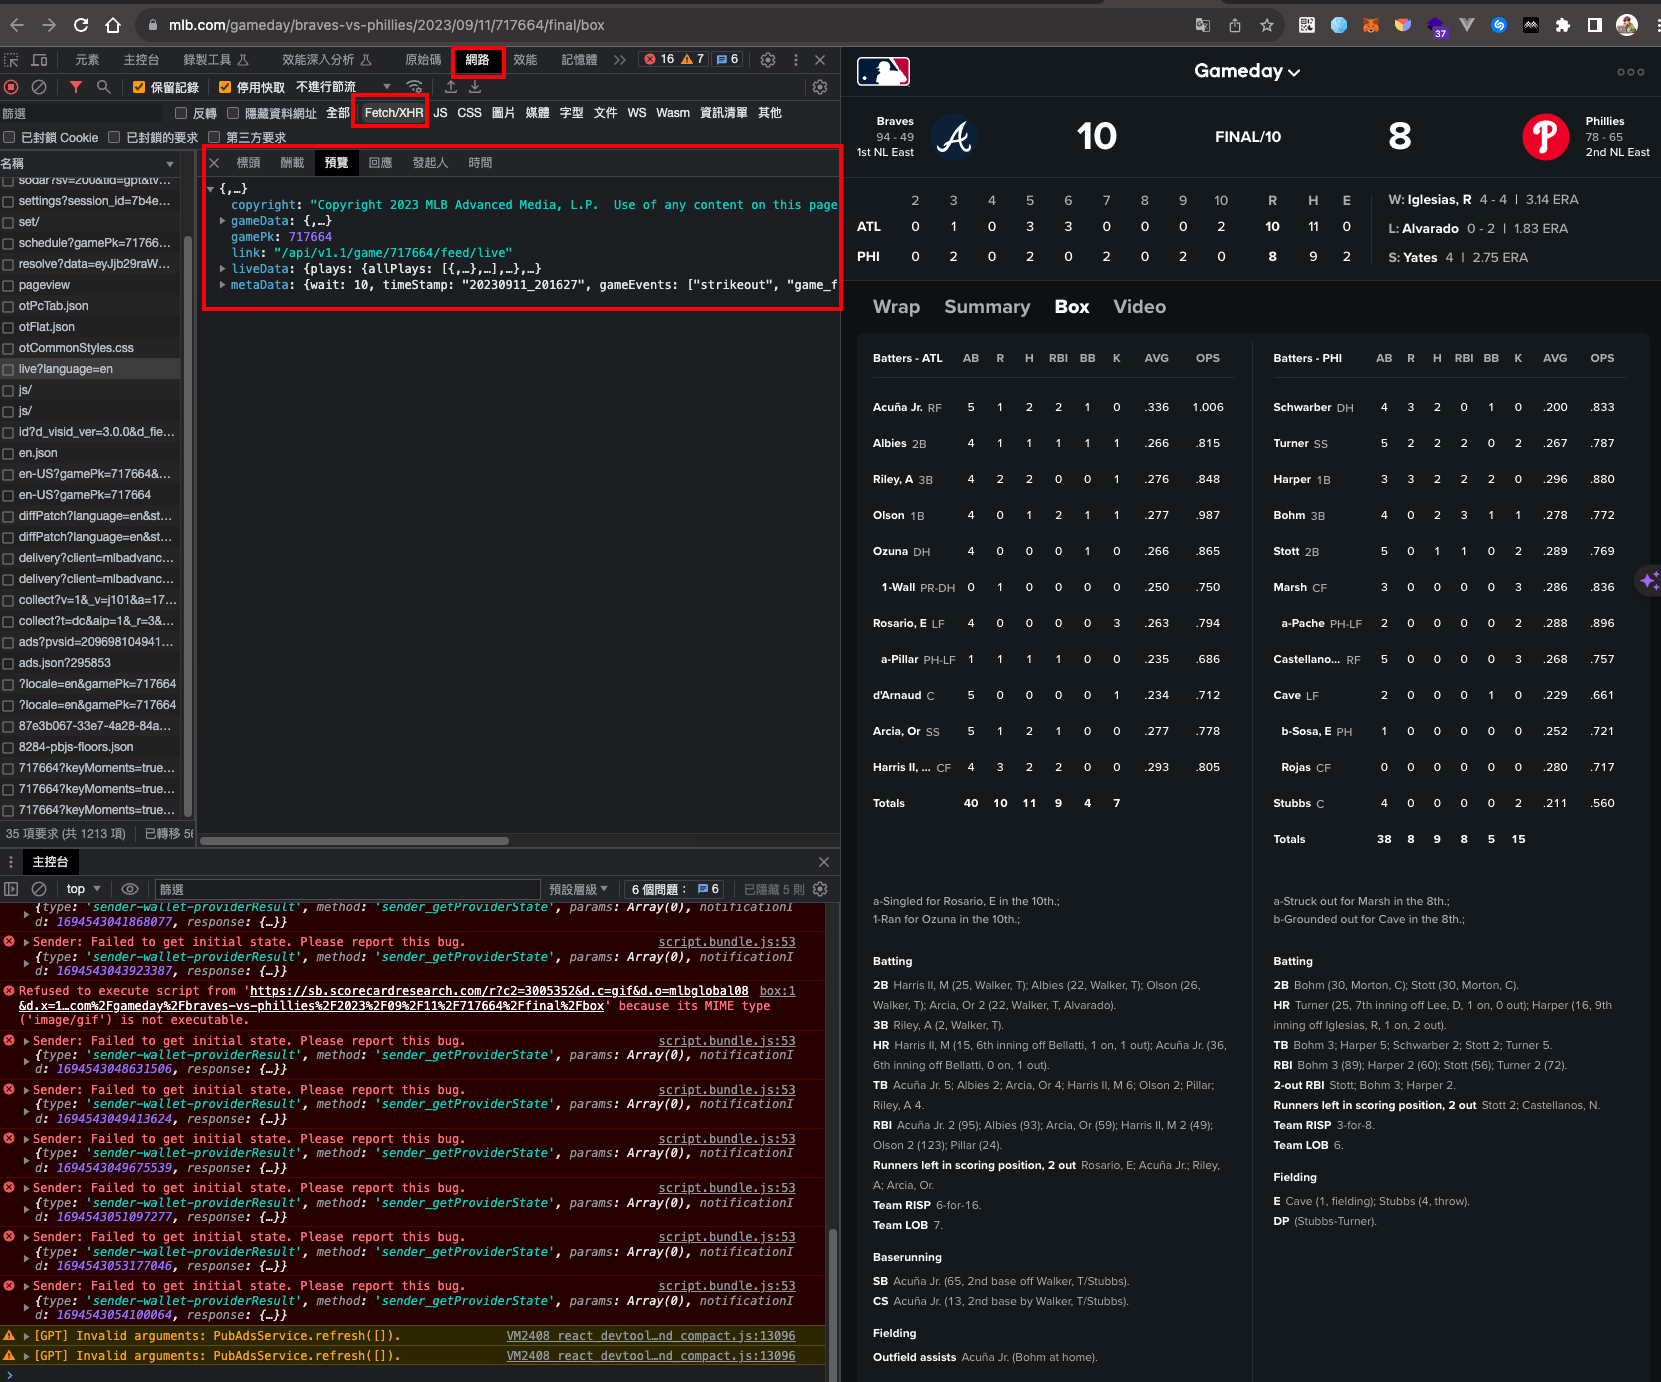
Task: Create a live expression using the eye icon
Action: click(x=130, y=889)
